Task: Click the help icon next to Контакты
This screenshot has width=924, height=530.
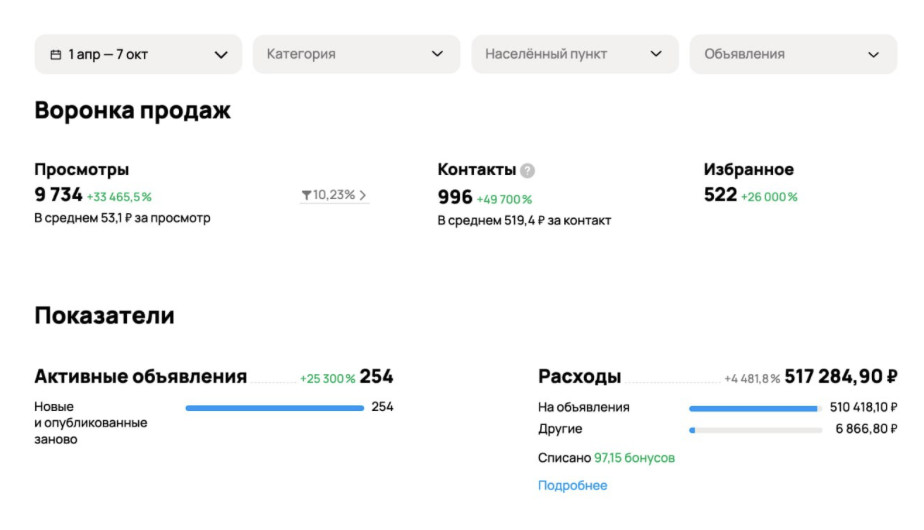Action: (x=527, y=171)
